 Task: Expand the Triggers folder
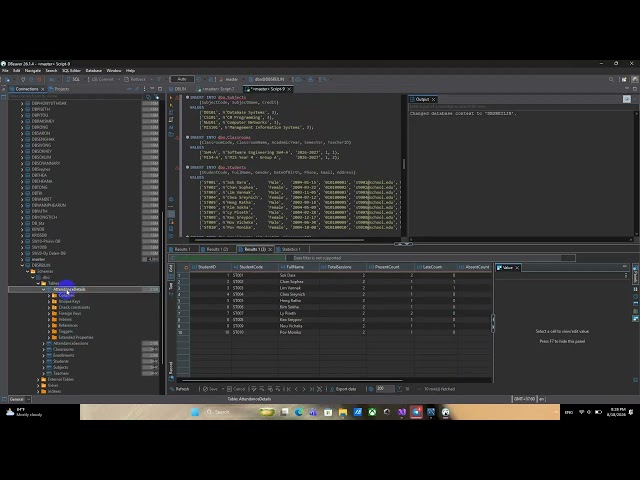tap(49, 331)
